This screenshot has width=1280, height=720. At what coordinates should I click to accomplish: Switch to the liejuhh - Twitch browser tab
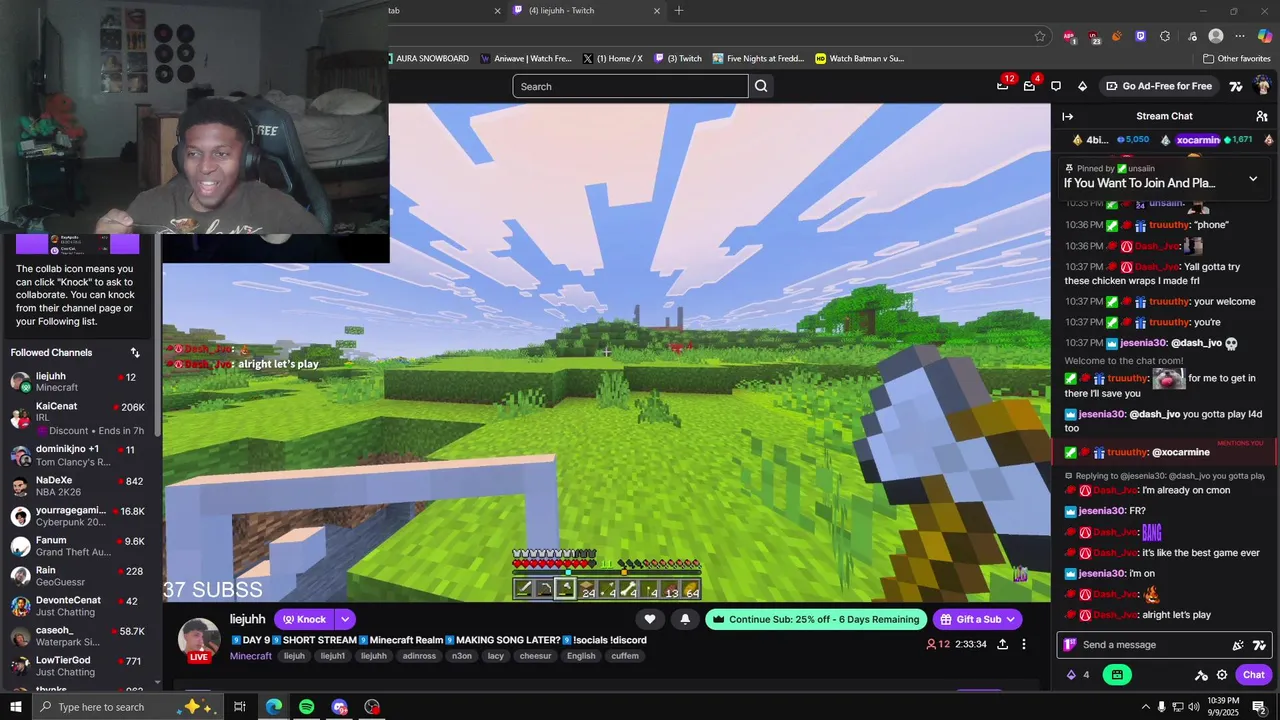point(586,11)
